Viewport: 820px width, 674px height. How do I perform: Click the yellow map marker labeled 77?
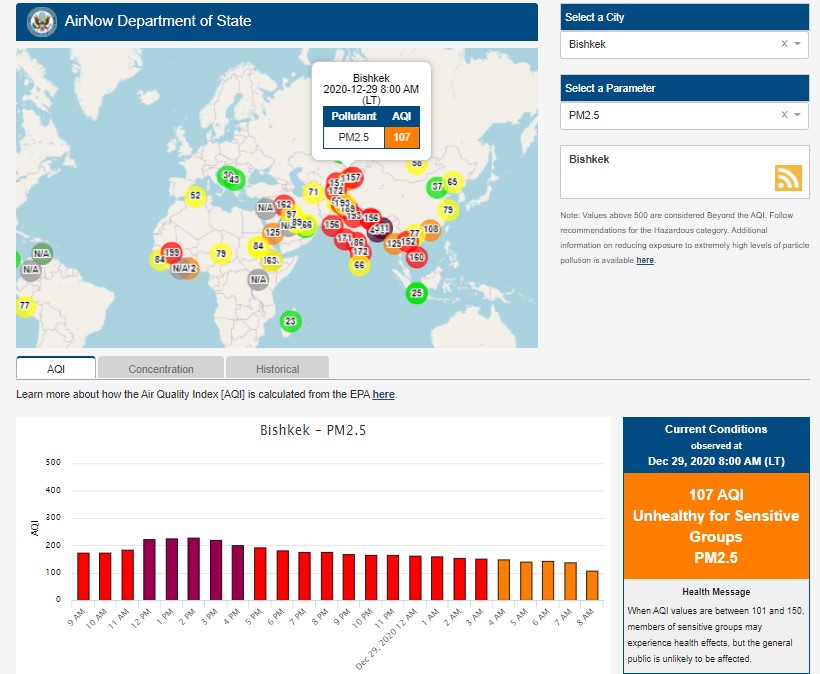25,305
